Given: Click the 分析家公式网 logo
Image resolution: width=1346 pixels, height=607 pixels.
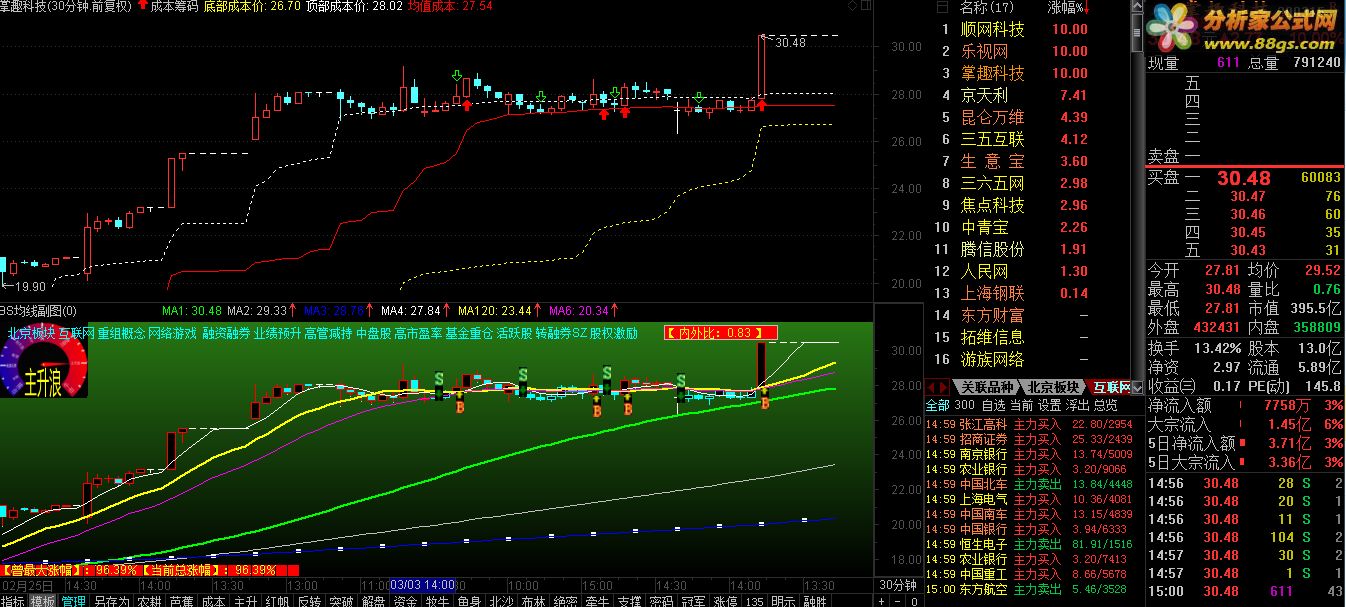Looking at the screenshot, I should point(1244,27).
